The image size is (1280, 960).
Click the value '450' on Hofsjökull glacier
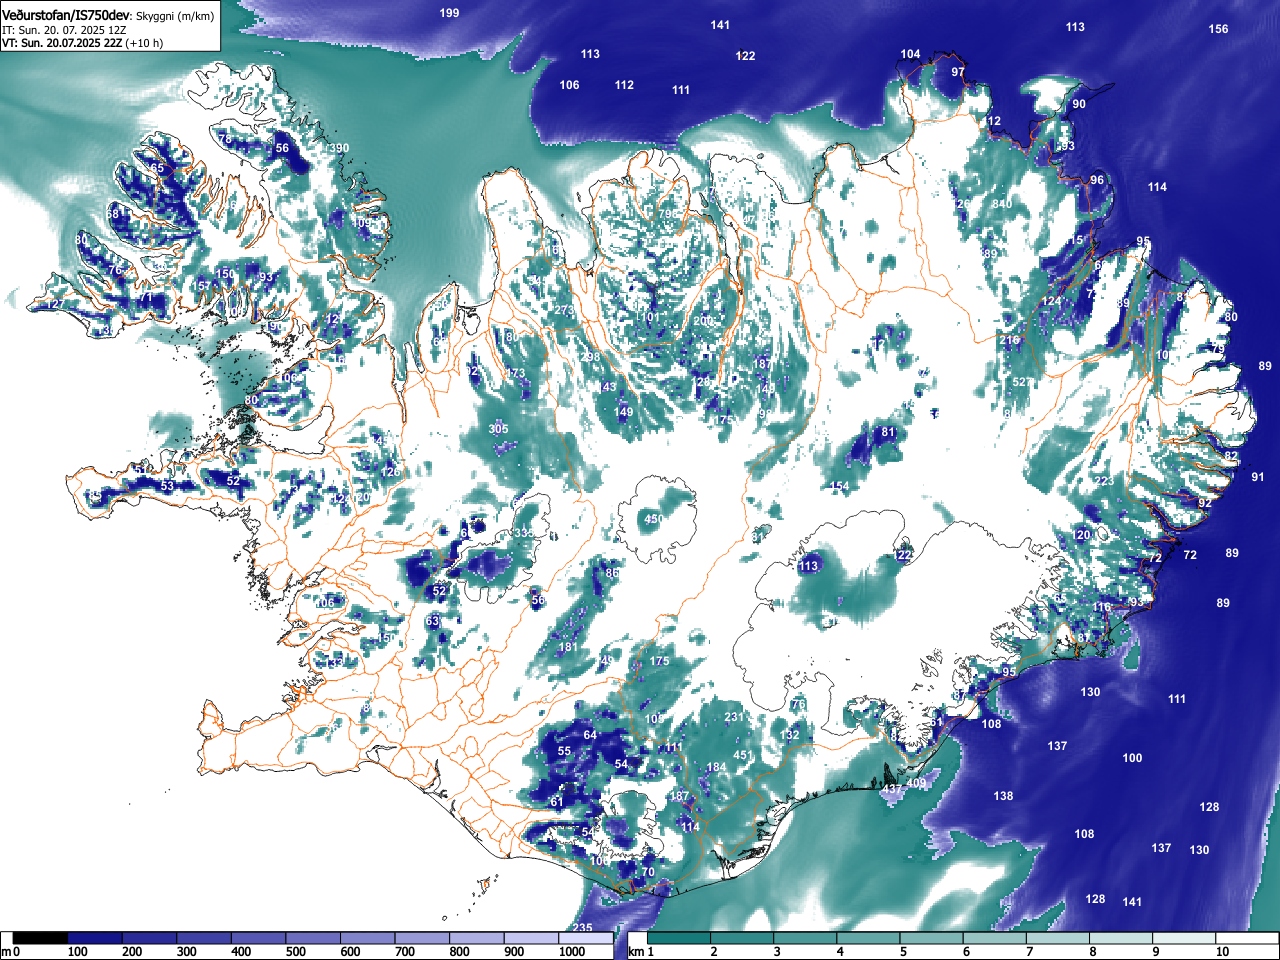point(653,520)
